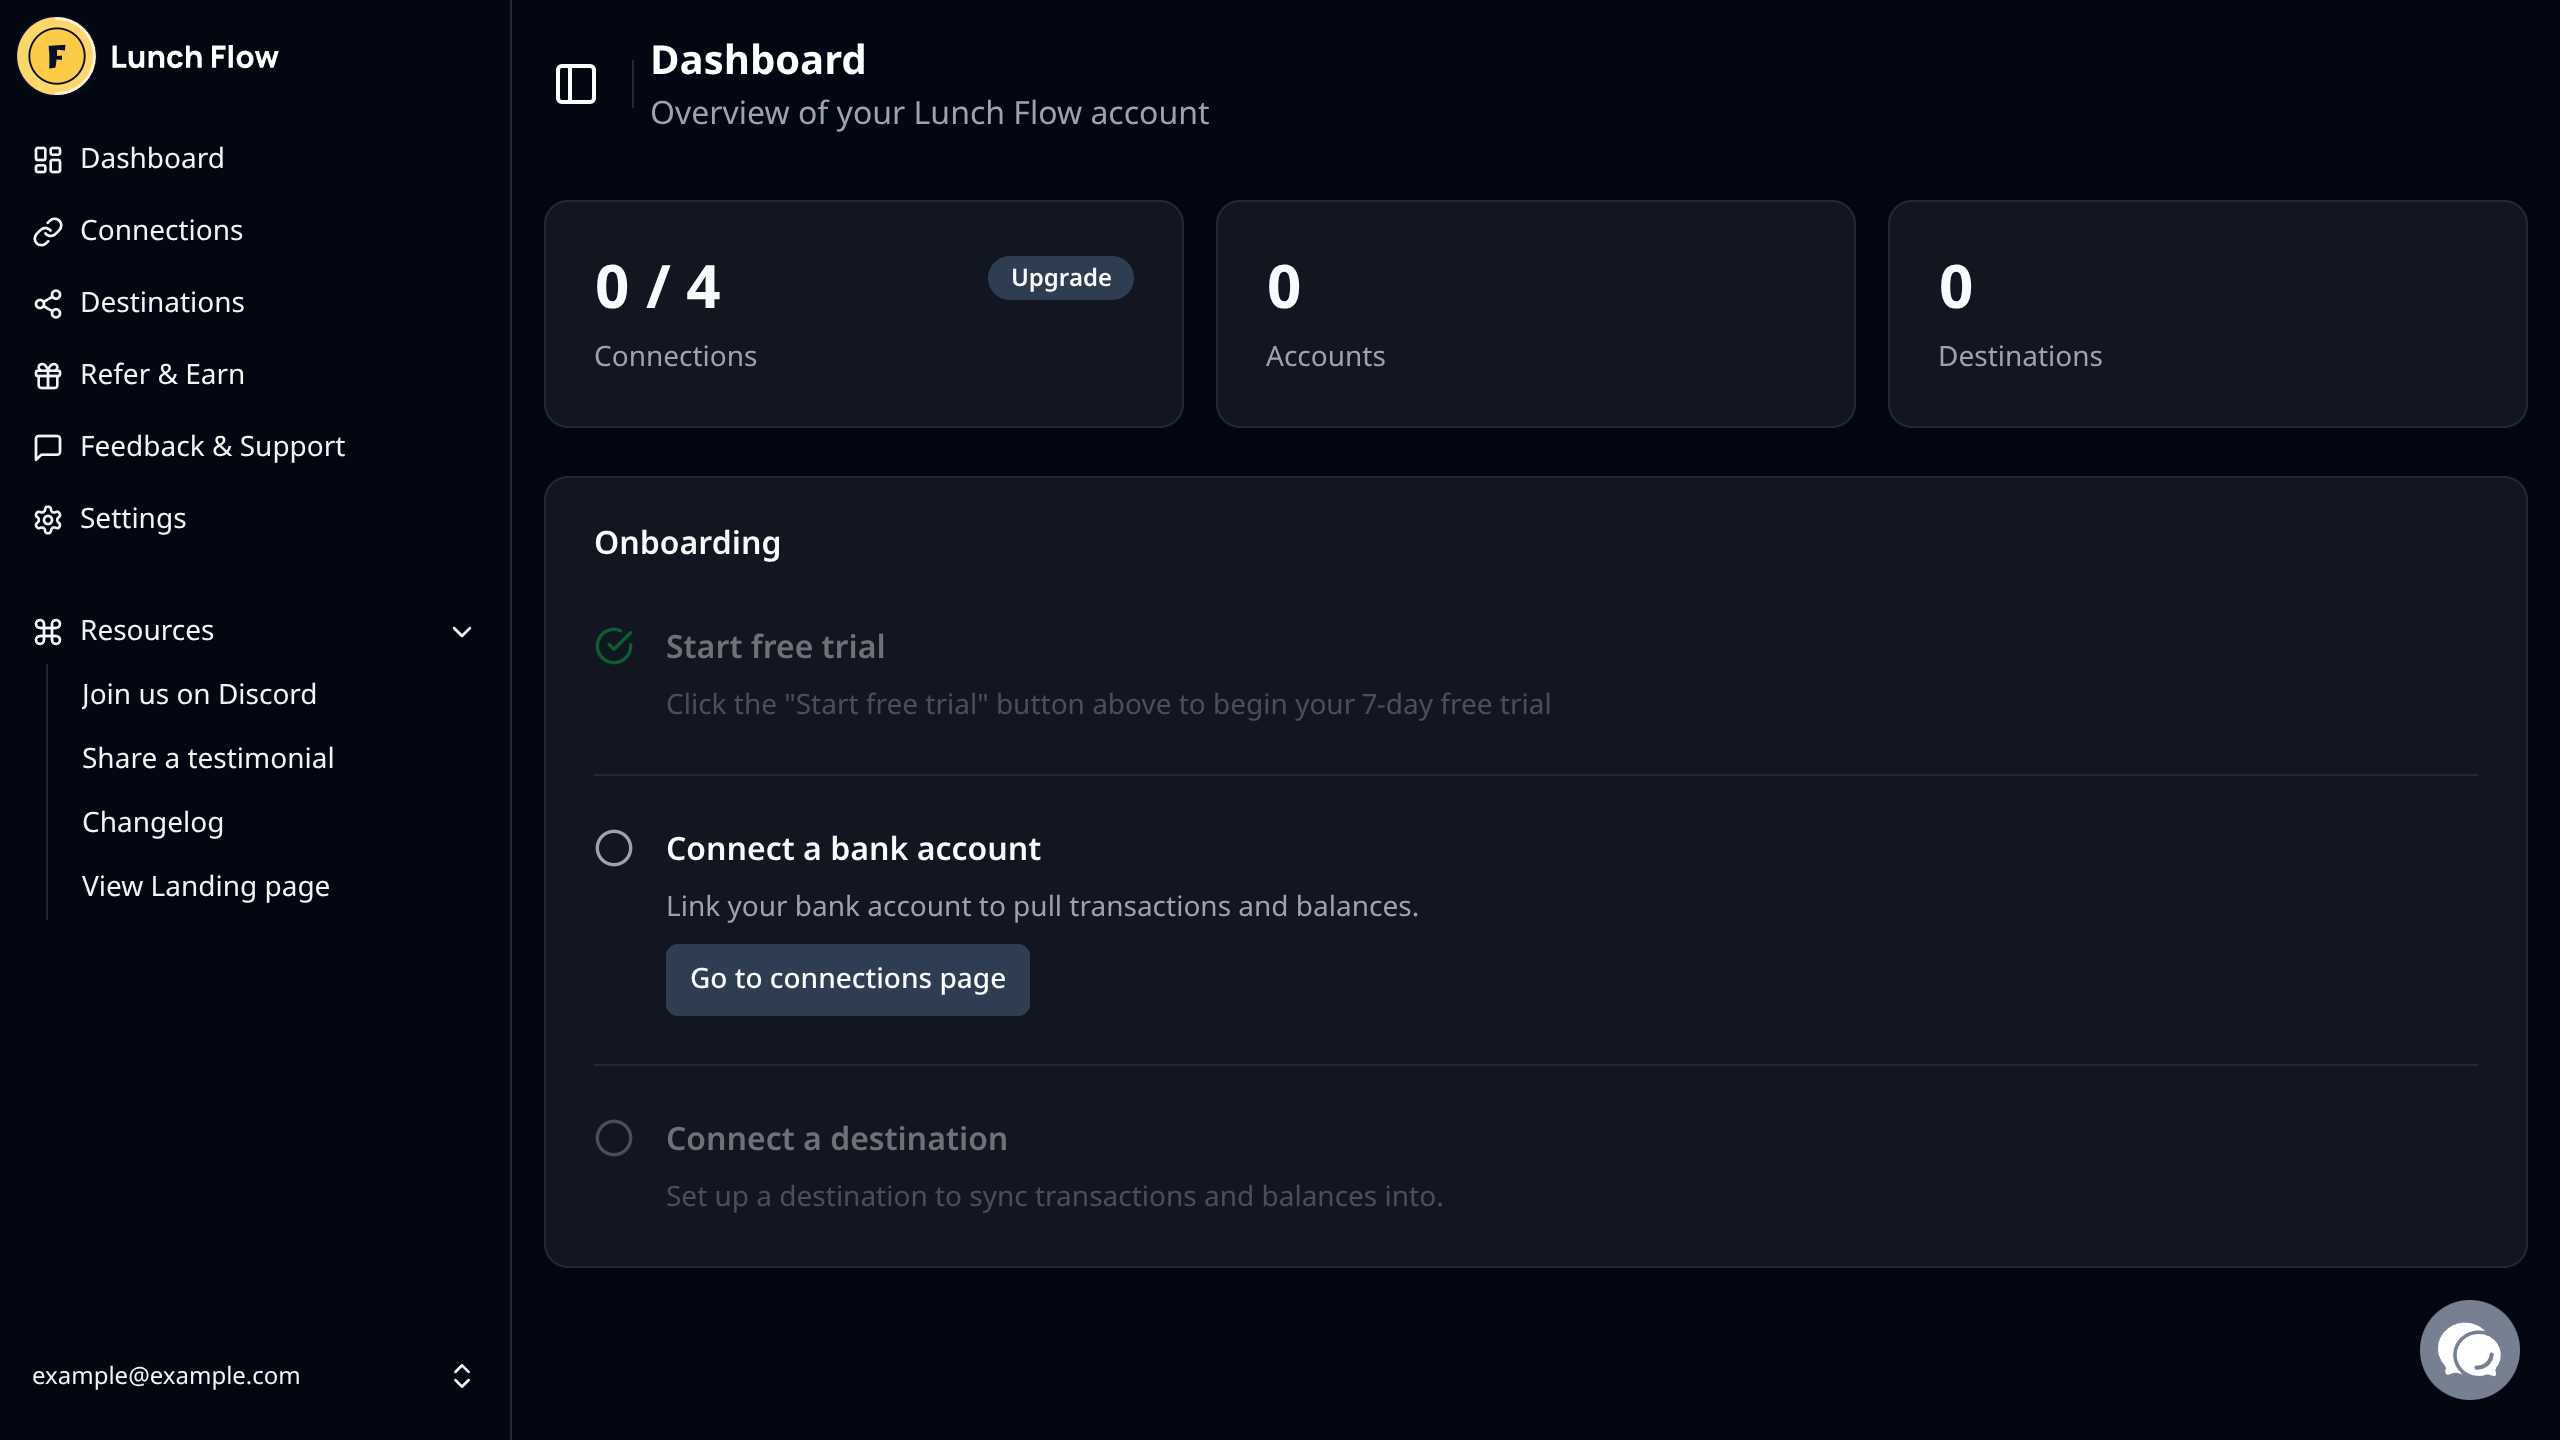
Task: Toggle the Start free trial checkmark
Action: 614,646
